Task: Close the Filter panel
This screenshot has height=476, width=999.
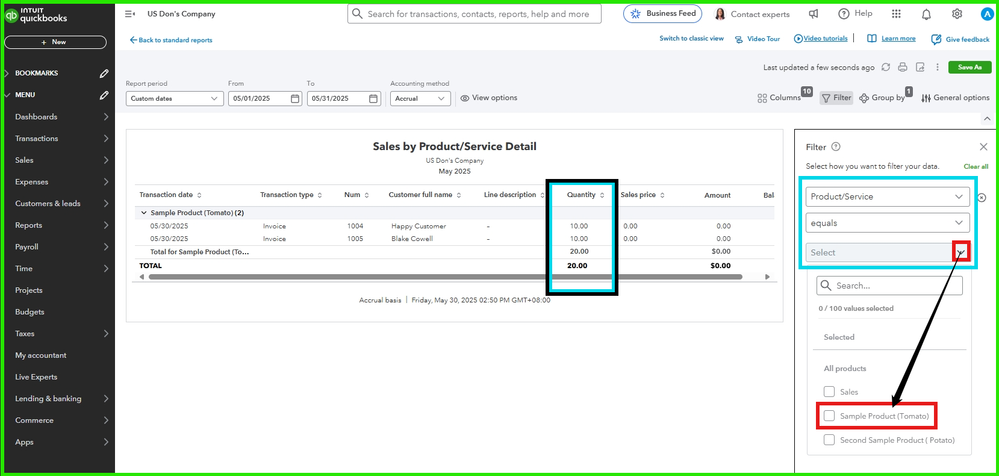Action: [x=983, y=147]
